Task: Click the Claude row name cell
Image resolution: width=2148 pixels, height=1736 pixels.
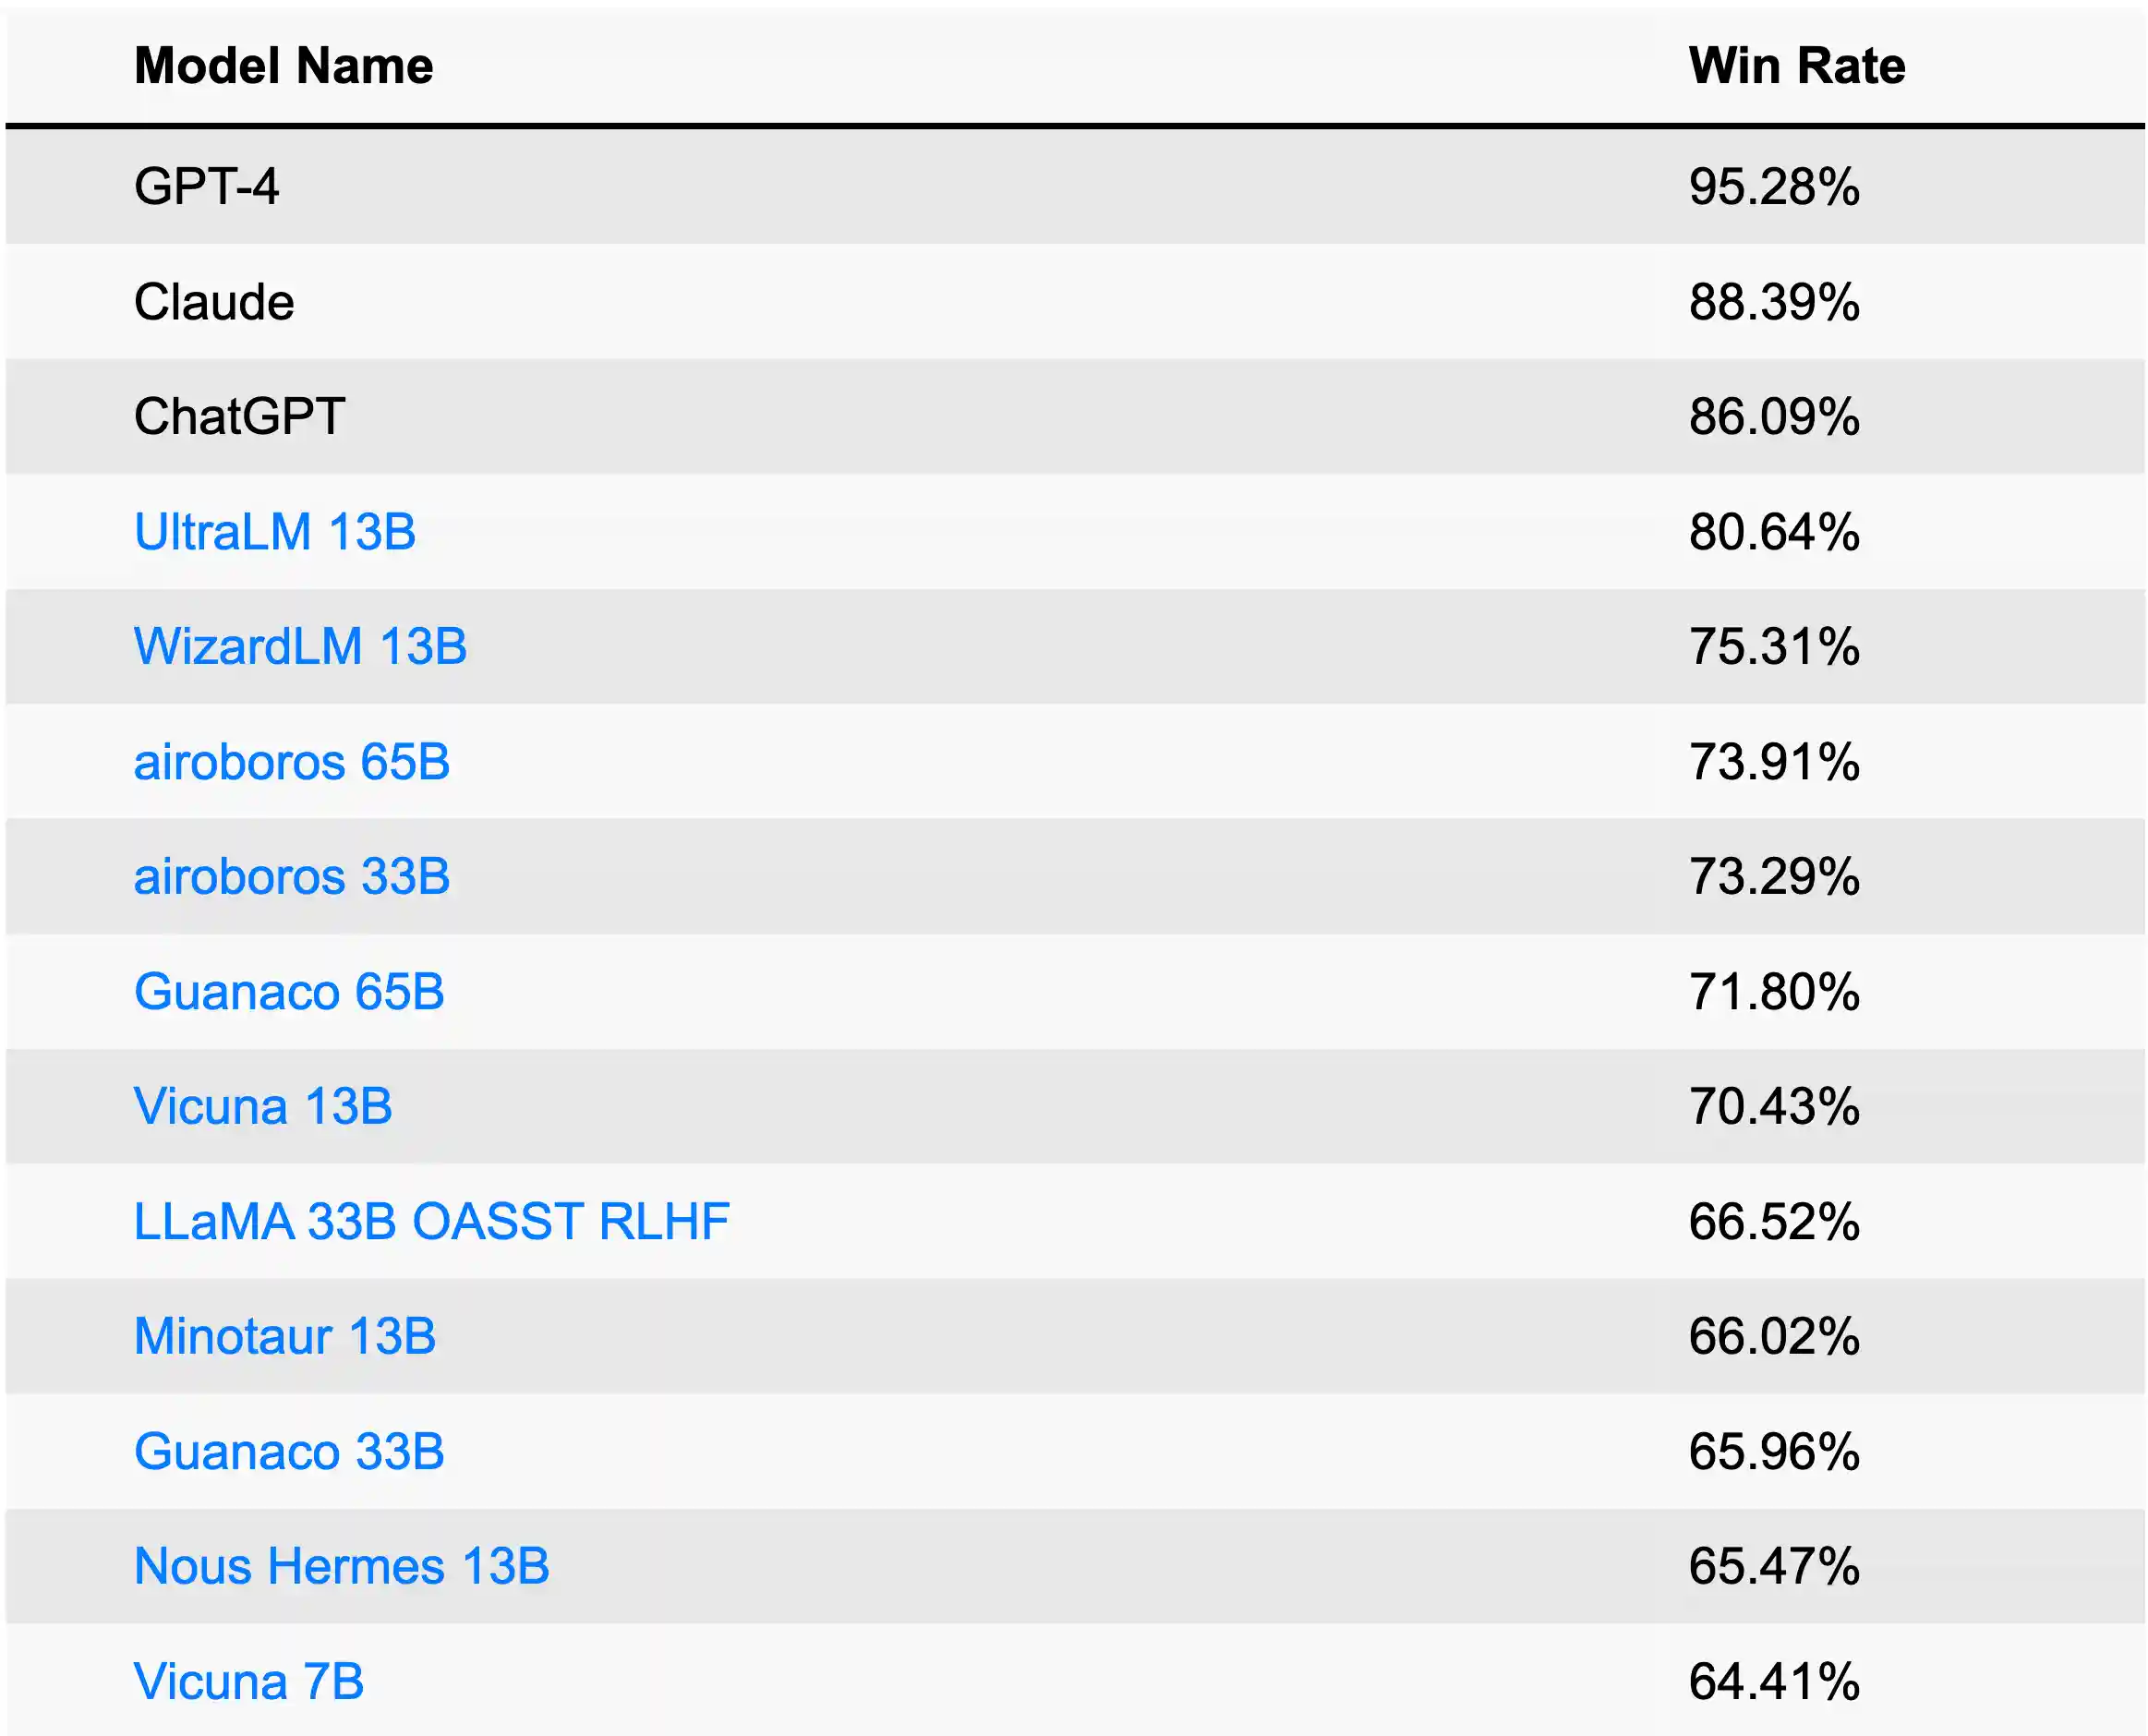Action: coord(214,302)
